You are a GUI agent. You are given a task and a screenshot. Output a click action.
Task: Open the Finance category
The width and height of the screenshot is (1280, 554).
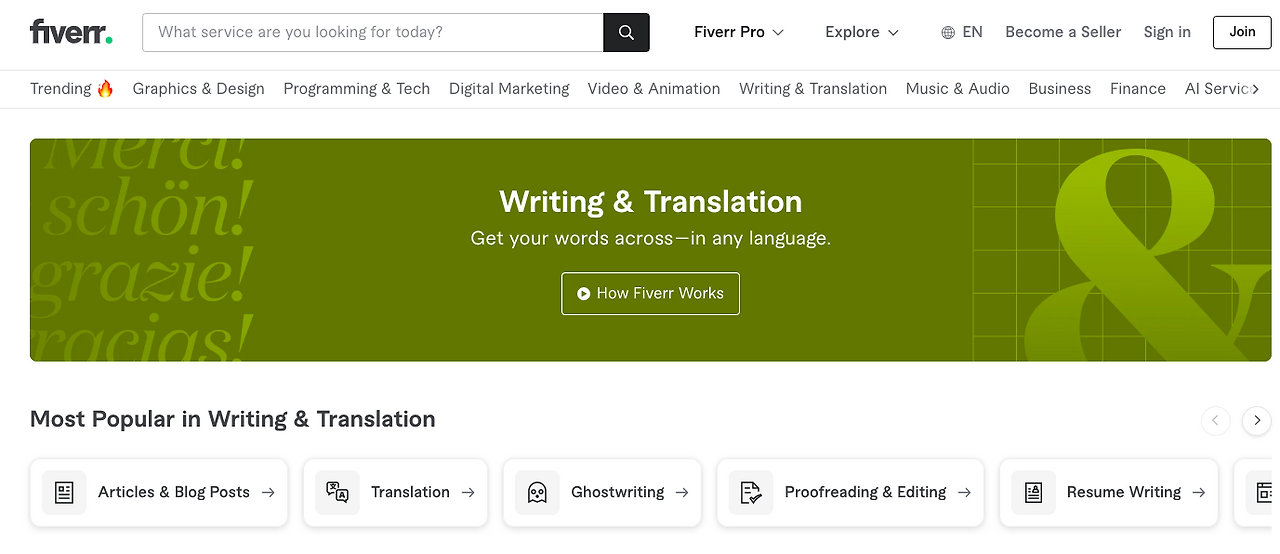[1138, 88]
